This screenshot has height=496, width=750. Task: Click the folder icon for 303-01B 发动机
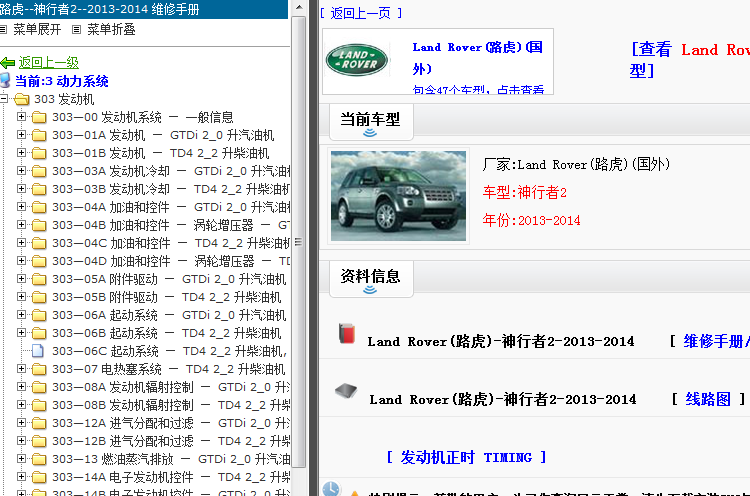tap(39, 153)
